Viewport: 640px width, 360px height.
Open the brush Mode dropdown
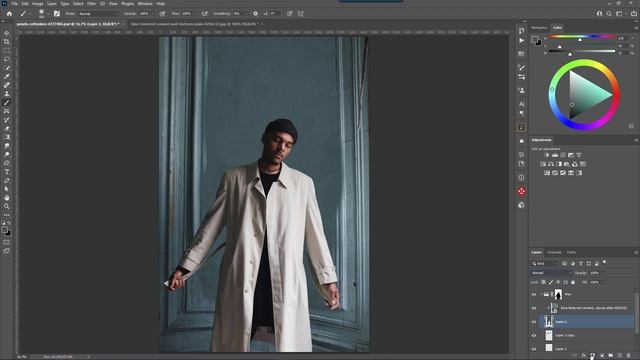98,13
